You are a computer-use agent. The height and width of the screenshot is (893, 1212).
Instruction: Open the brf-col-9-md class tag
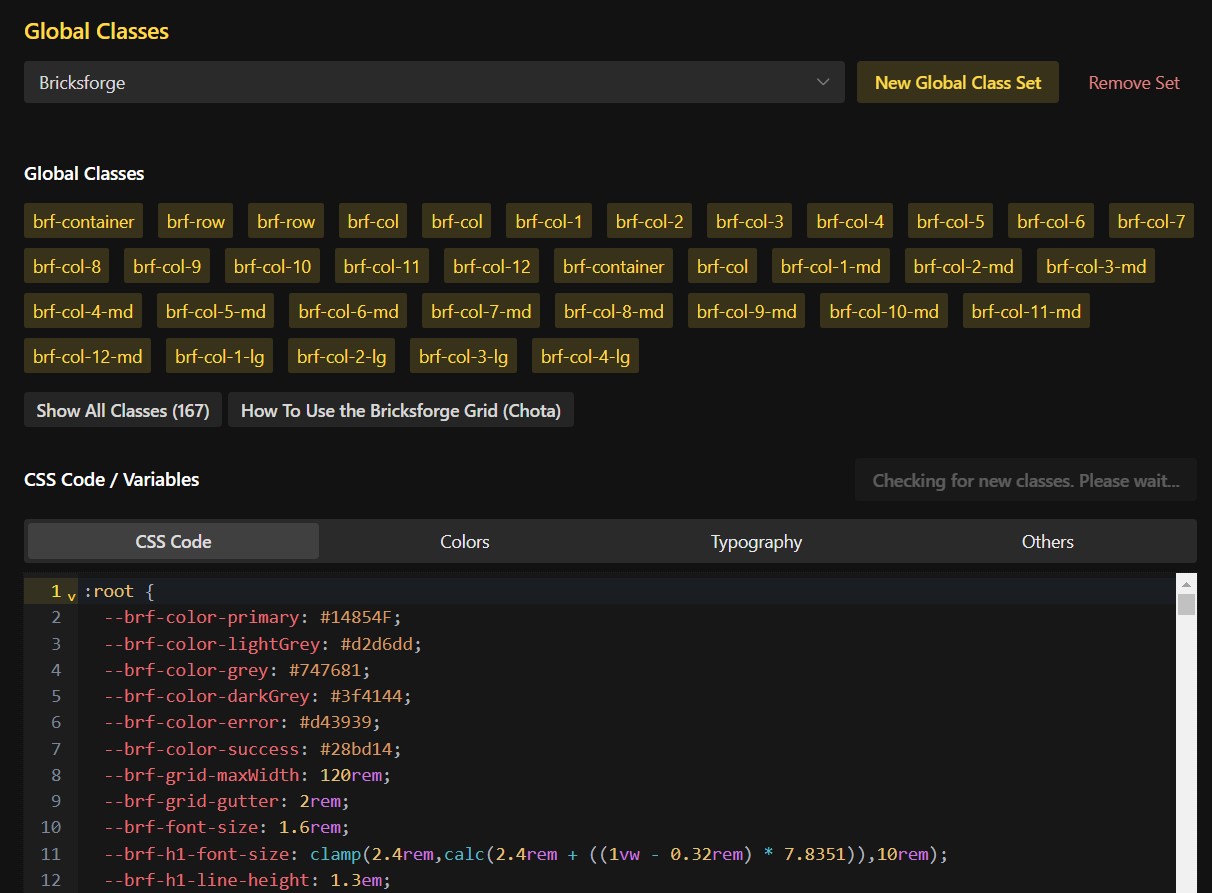coord(746,311)
